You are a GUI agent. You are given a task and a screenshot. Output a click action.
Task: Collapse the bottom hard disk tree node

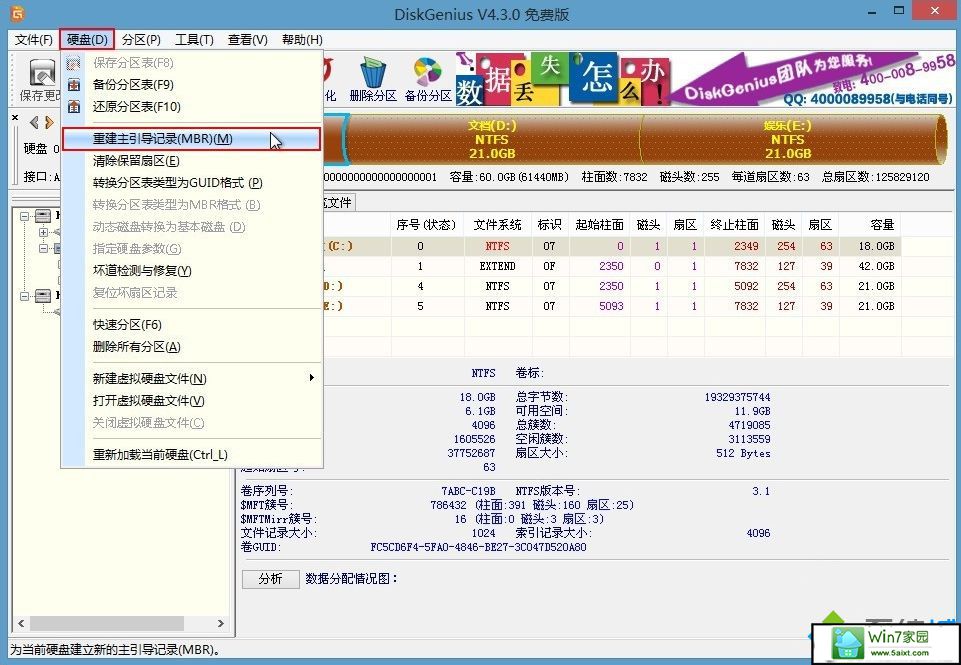pyautogui.click(x=25, y=296)
